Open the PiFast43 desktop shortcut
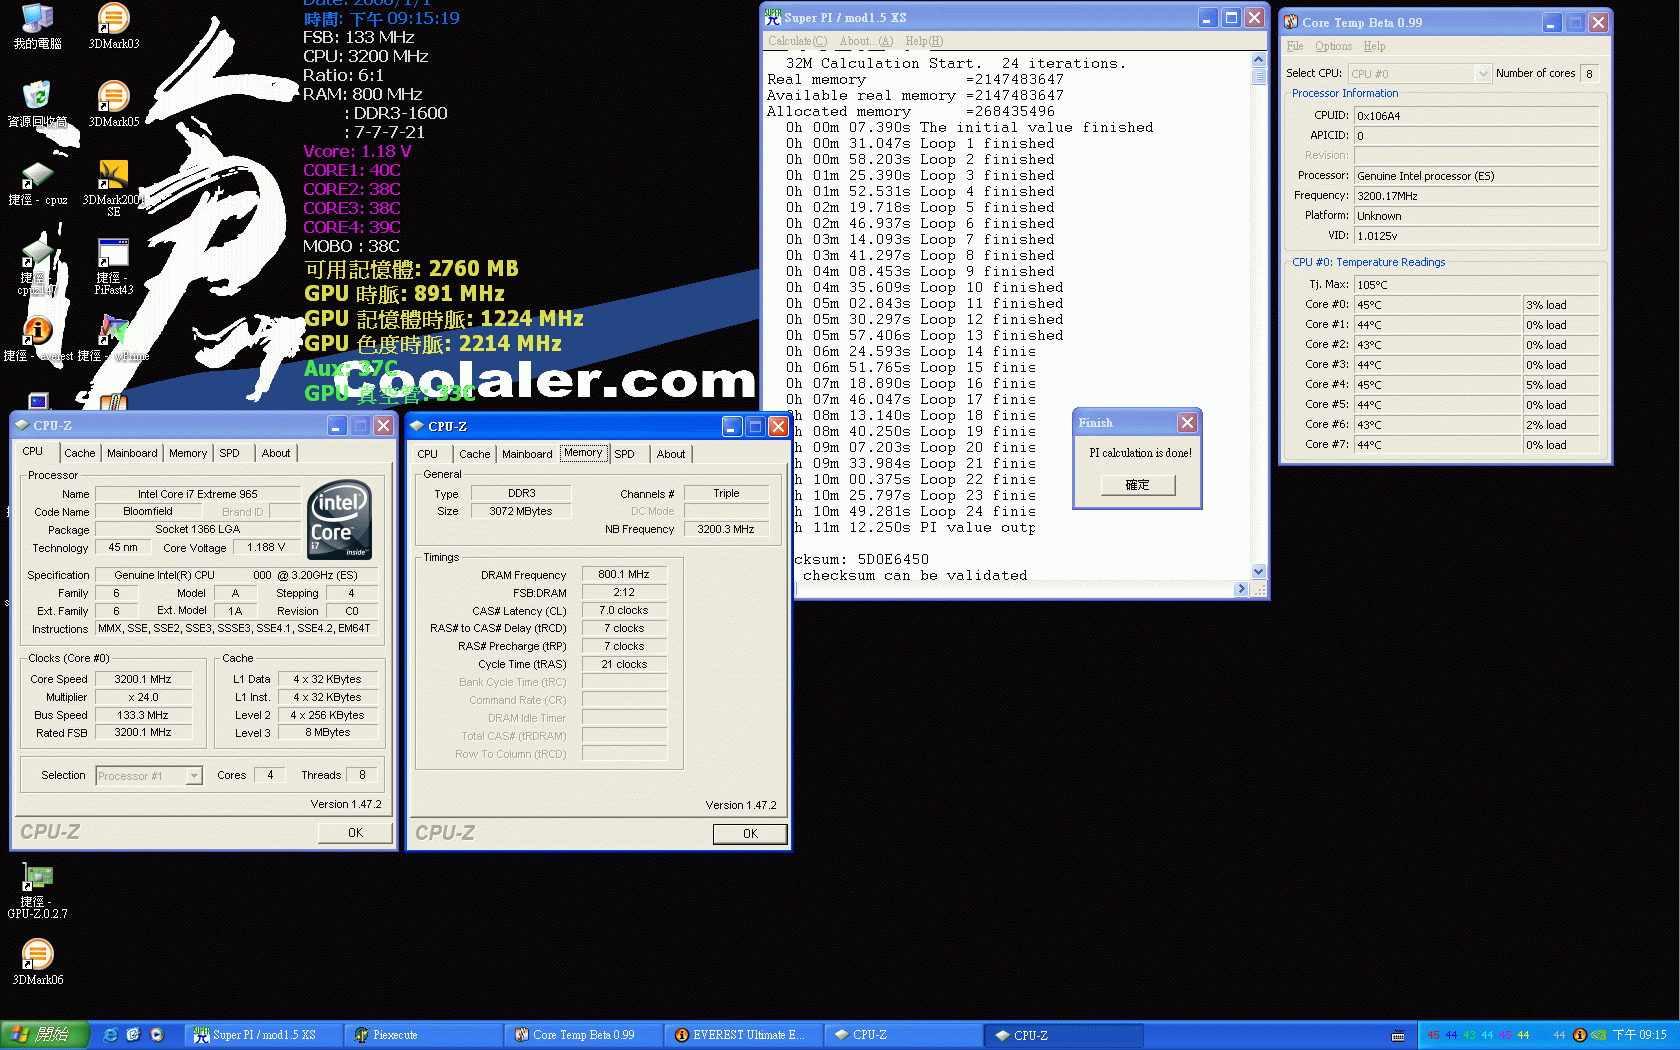Screen dimensions: 1680x1050 pos(113,266)
